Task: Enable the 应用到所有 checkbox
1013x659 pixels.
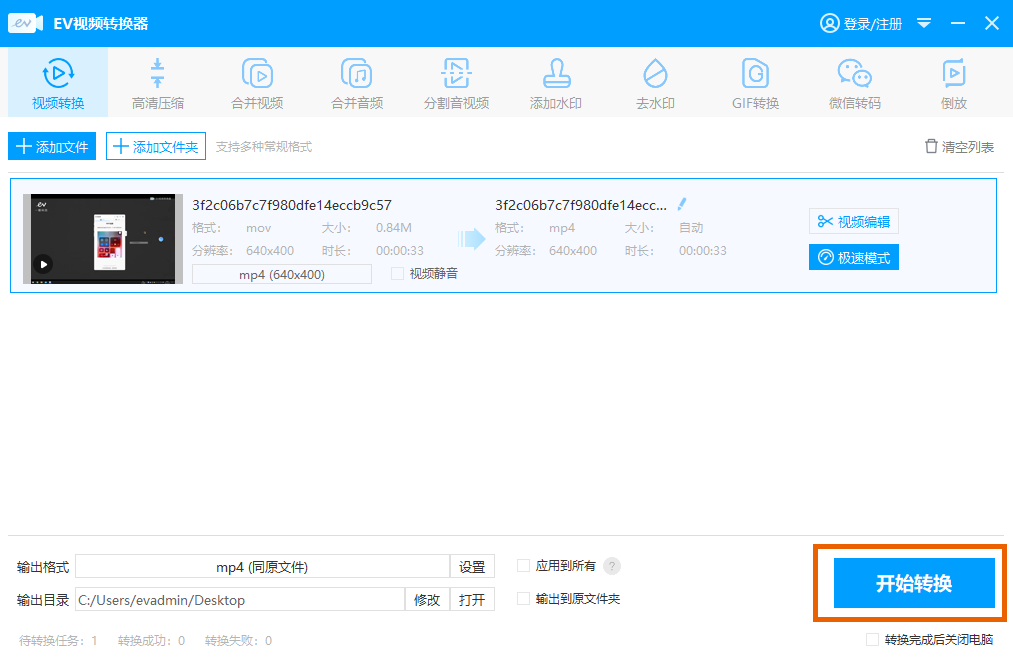Action: click(x=523, y=566)
